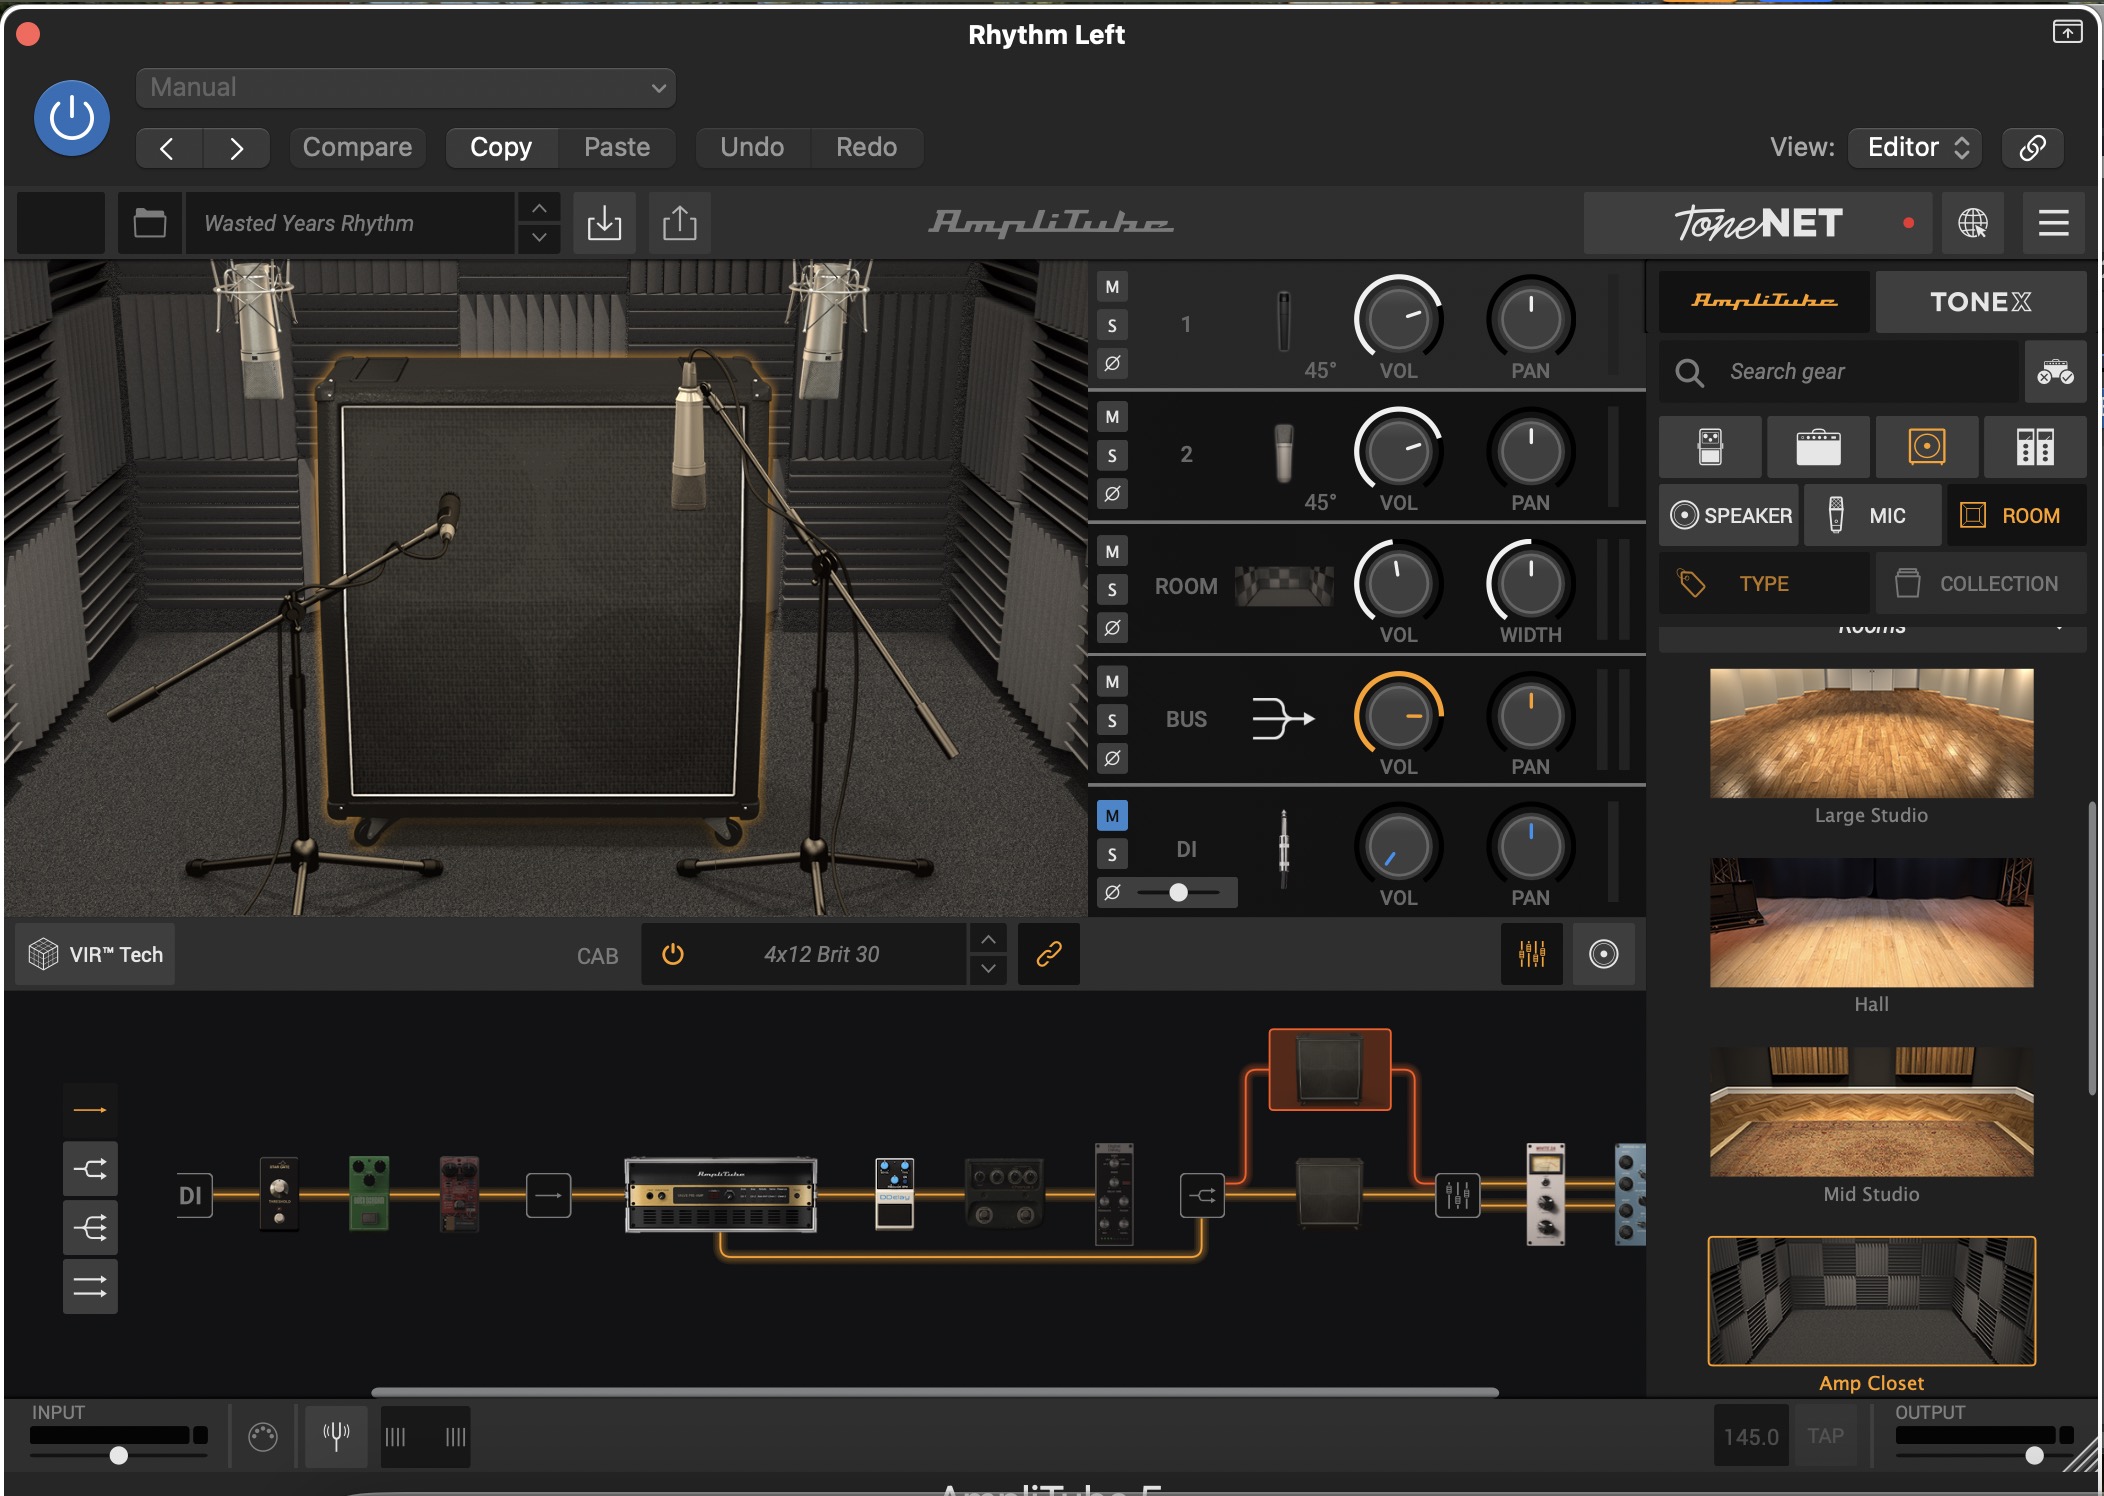The image size is (2104, 1496).
Task: Click the export share preset icon
Action: pyautogui.click(x=680, y=223)
